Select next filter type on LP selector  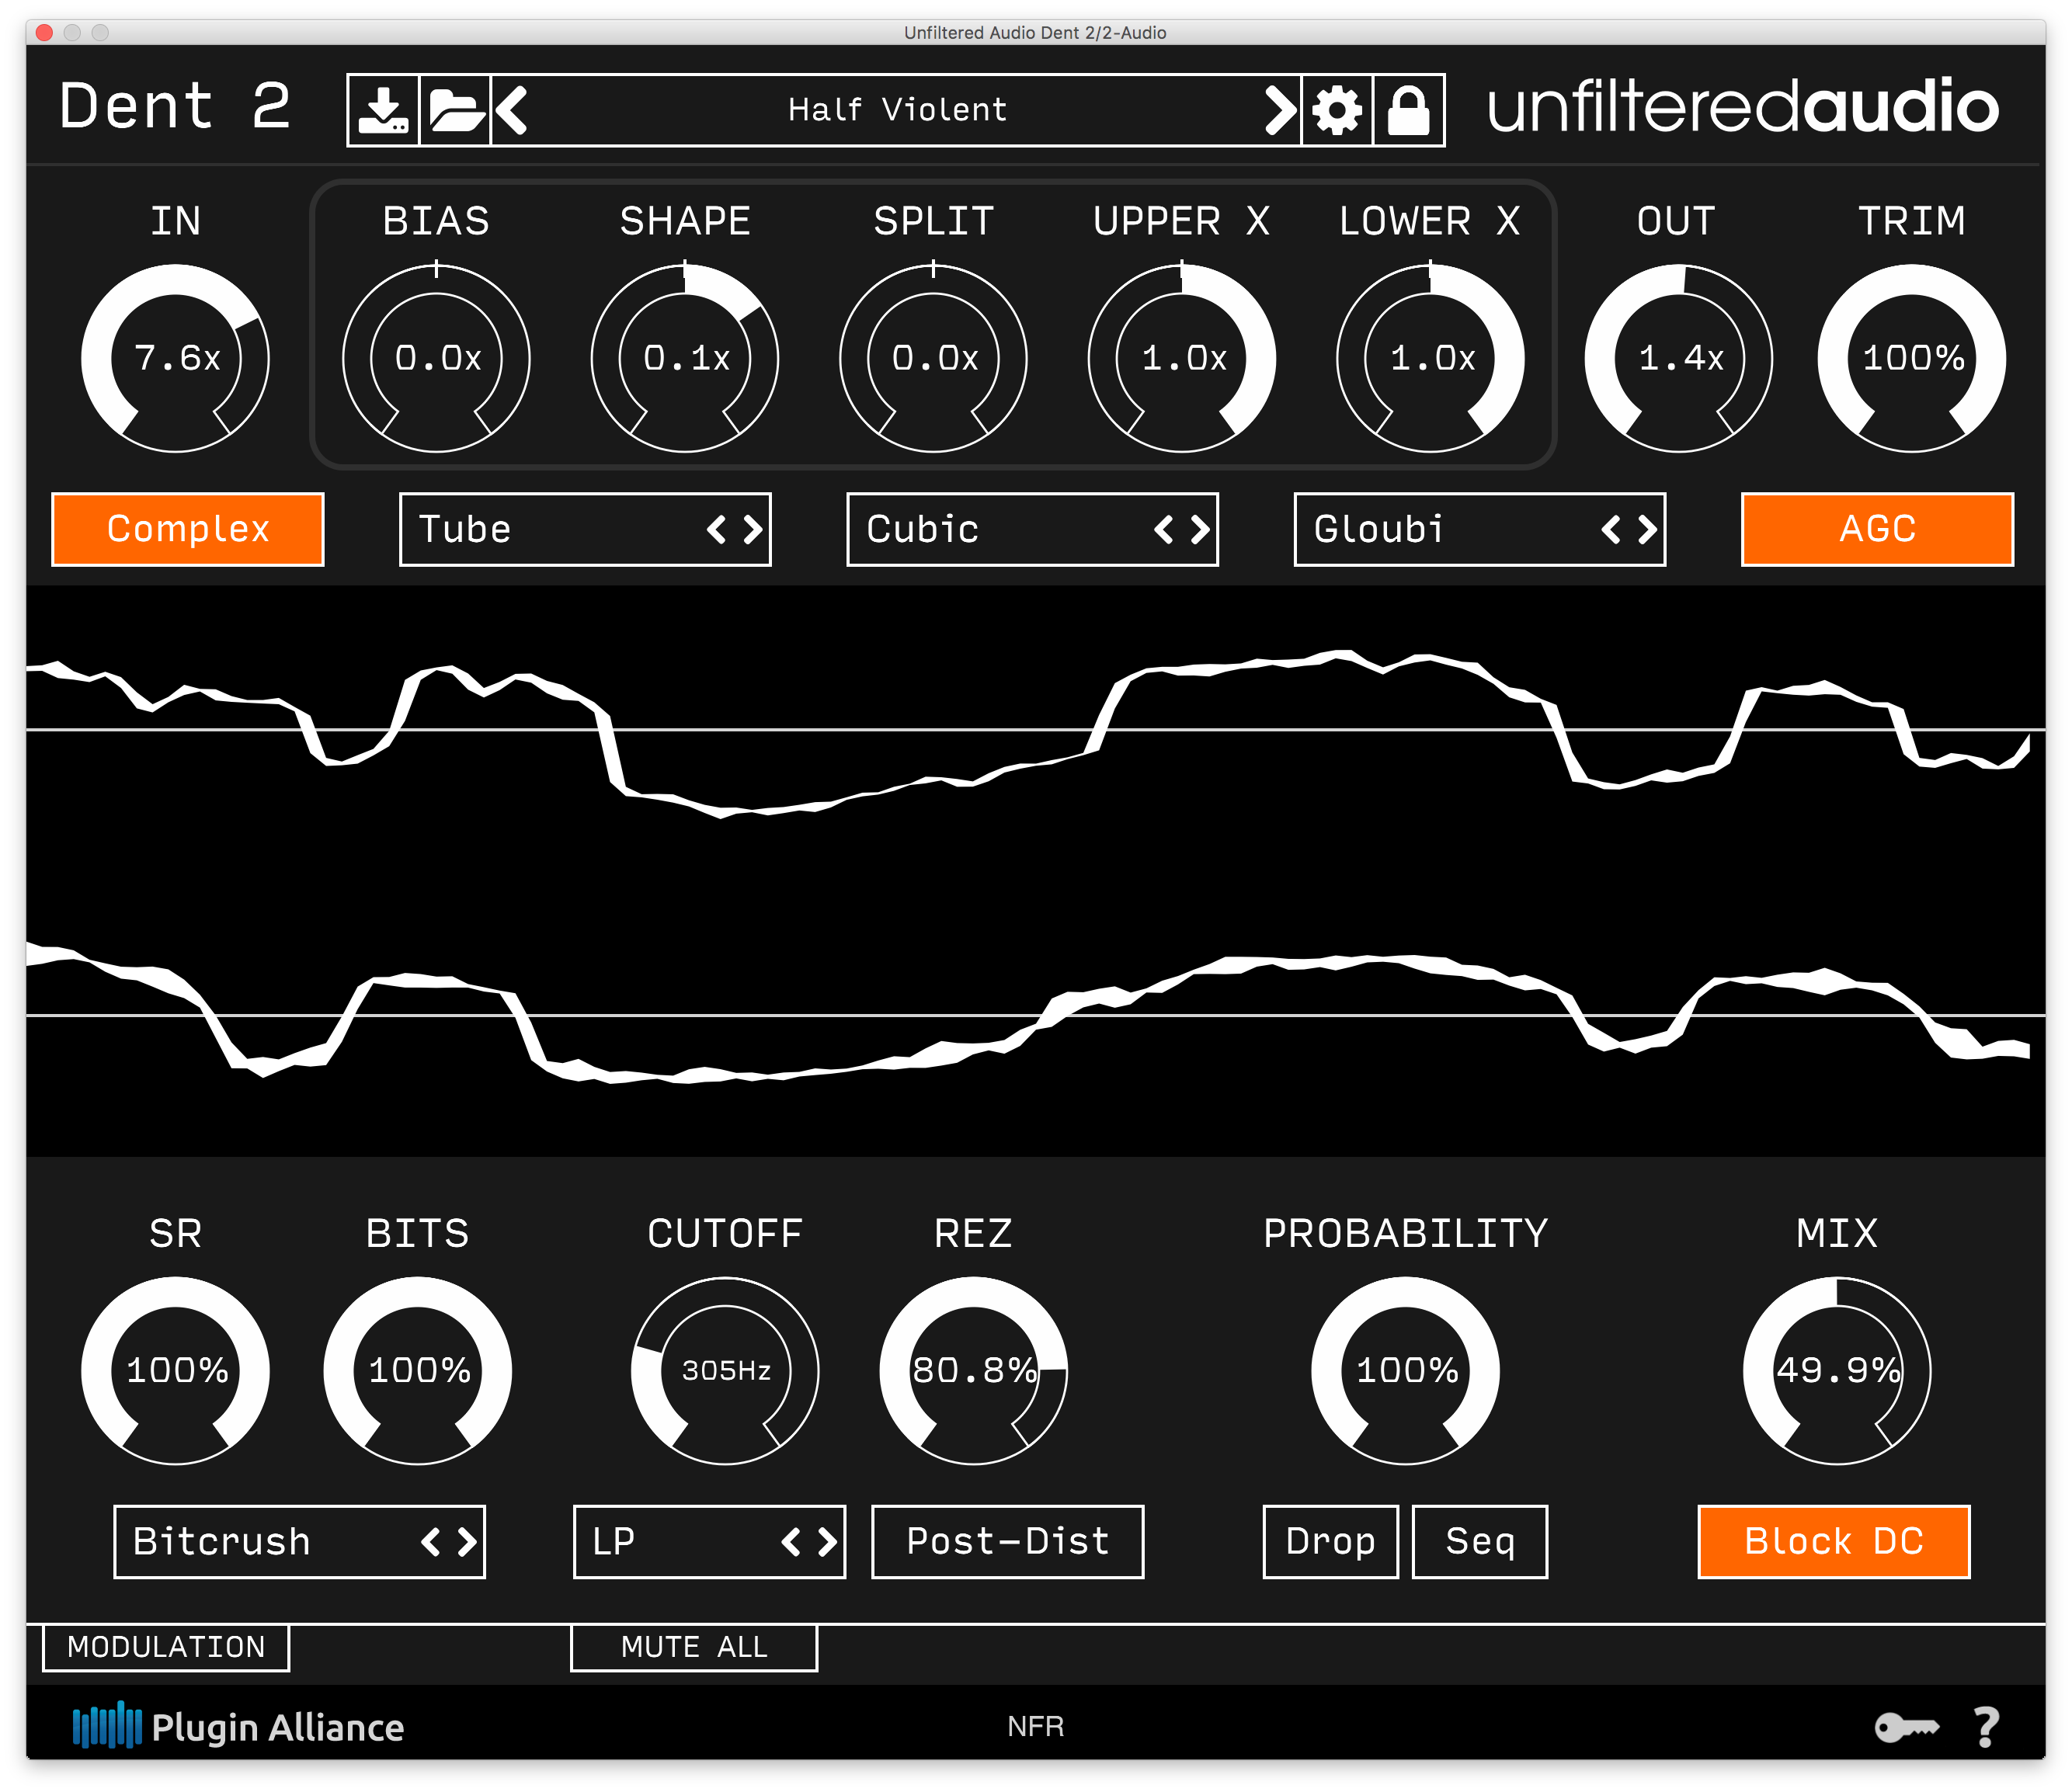point(827,1542)
